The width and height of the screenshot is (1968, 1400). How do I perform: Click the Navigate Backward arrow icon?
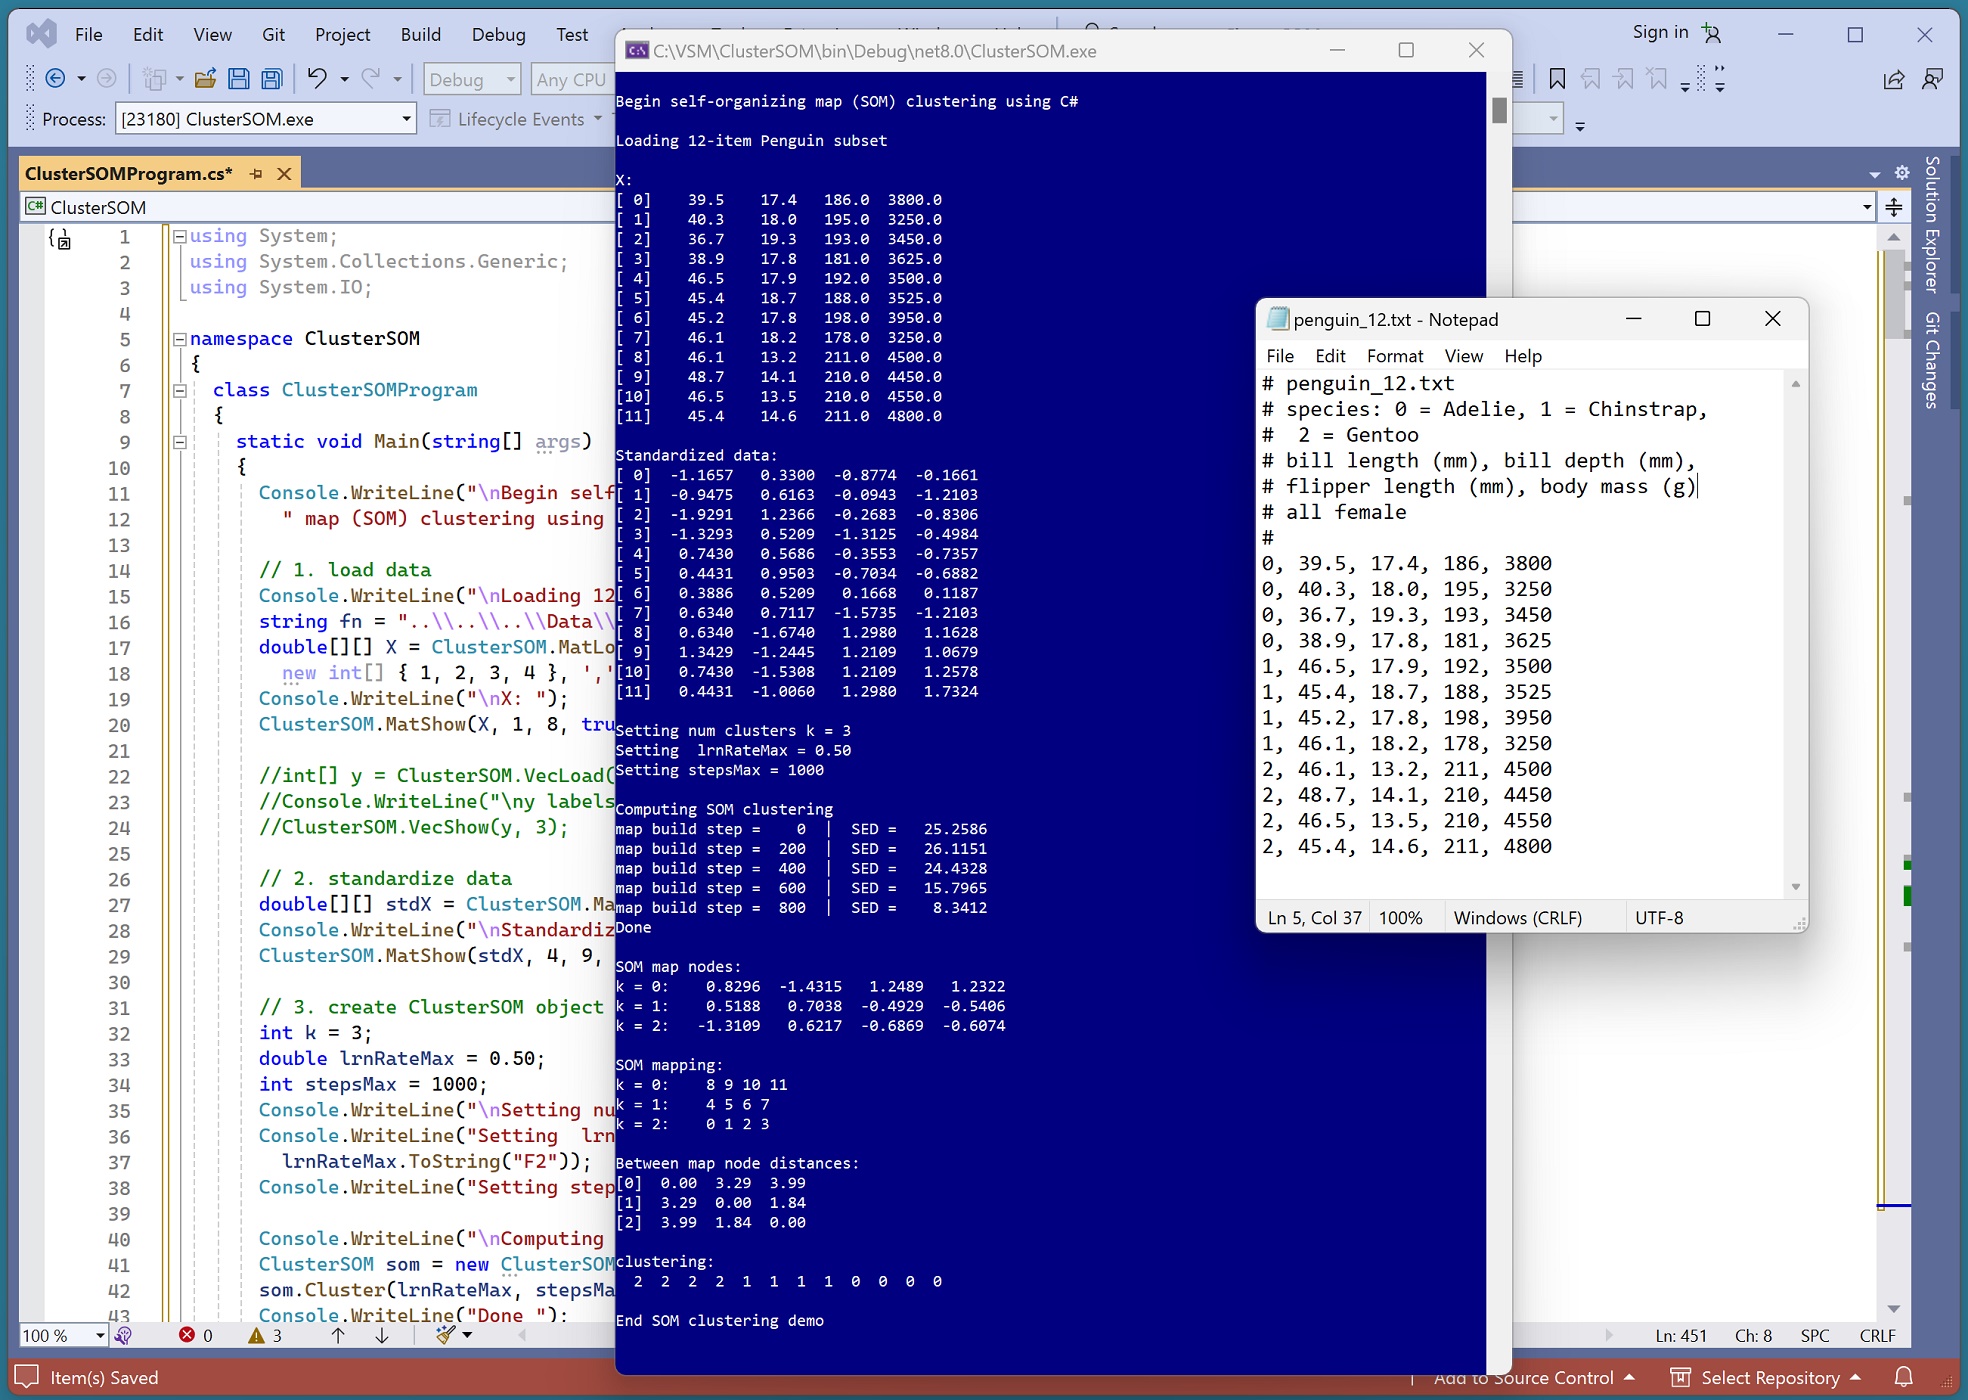pyautogui.click(x=56, y=79)
